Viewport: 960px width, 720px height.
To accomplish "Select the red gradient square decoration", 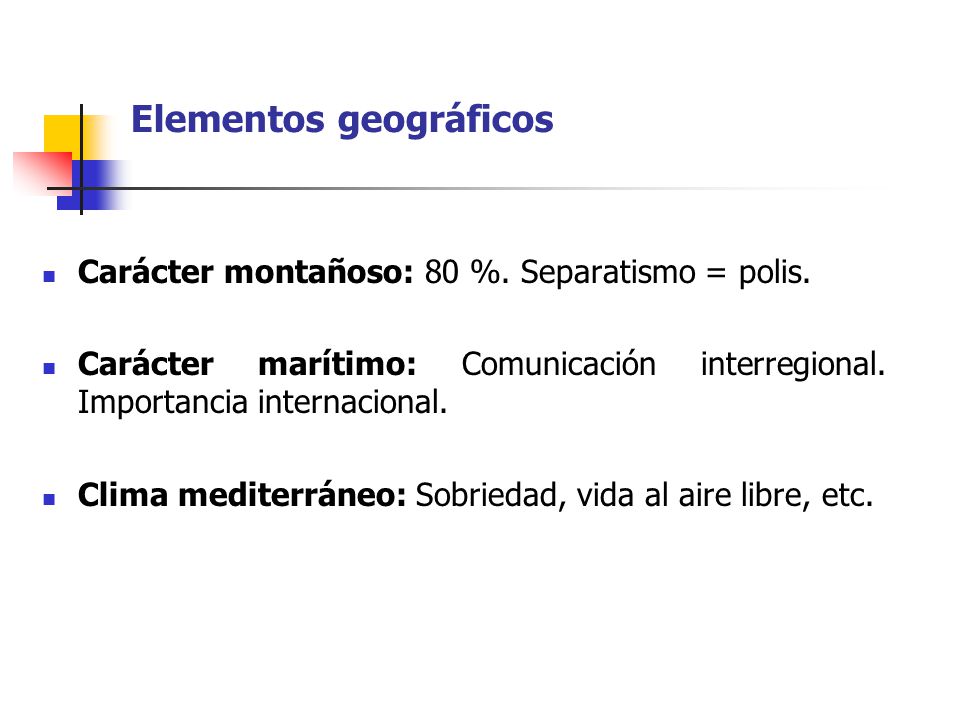I will click(43, 173).
